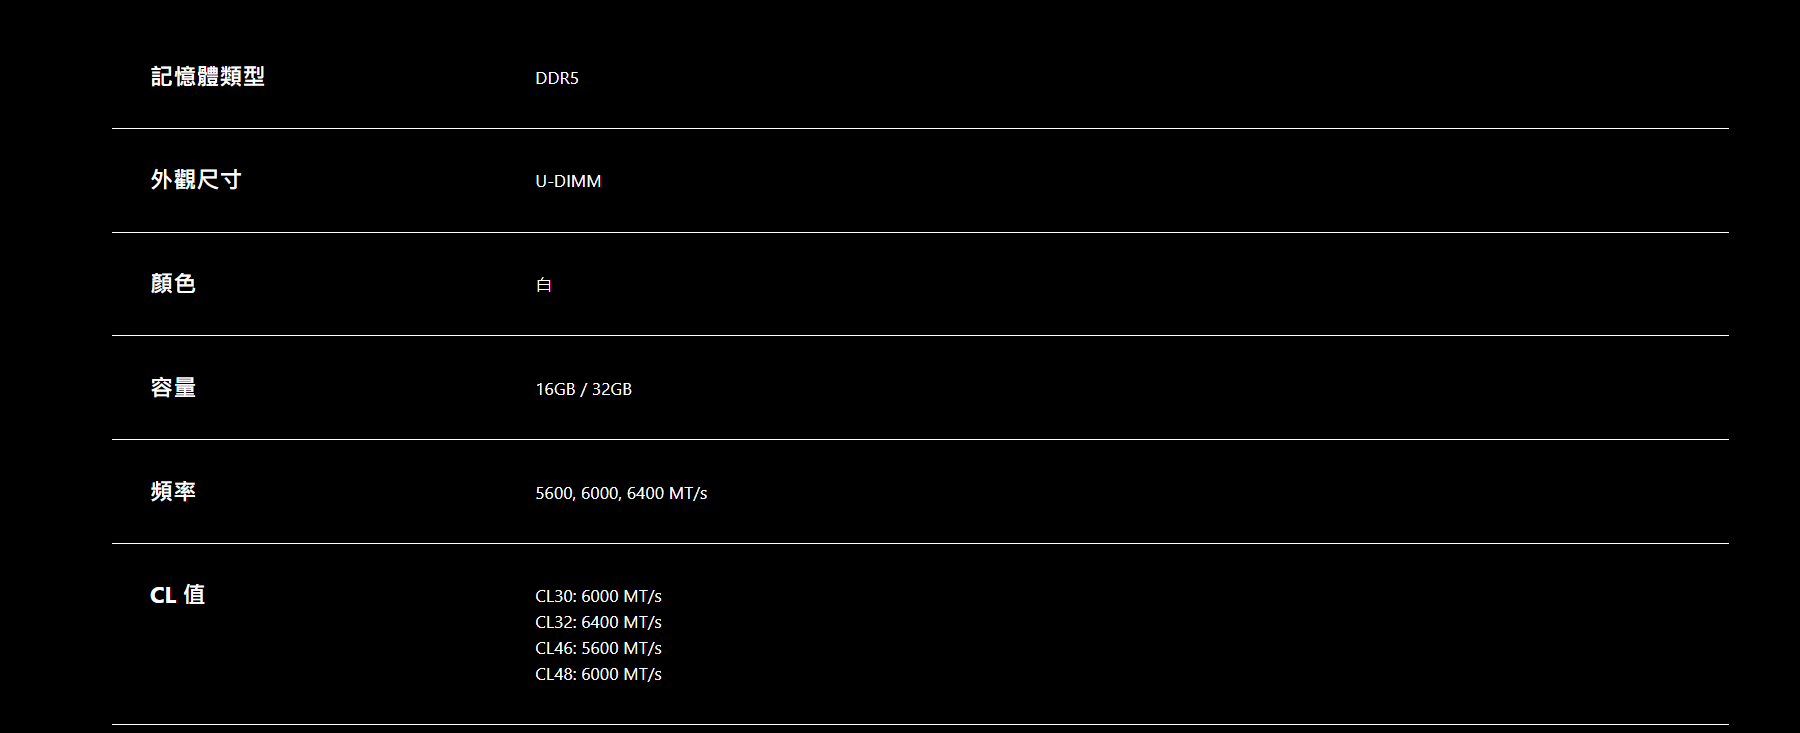This screenshot has height=733, width=1800.
Task: Select 6000 in the 頻率 row
Action: tap(600, 493)
